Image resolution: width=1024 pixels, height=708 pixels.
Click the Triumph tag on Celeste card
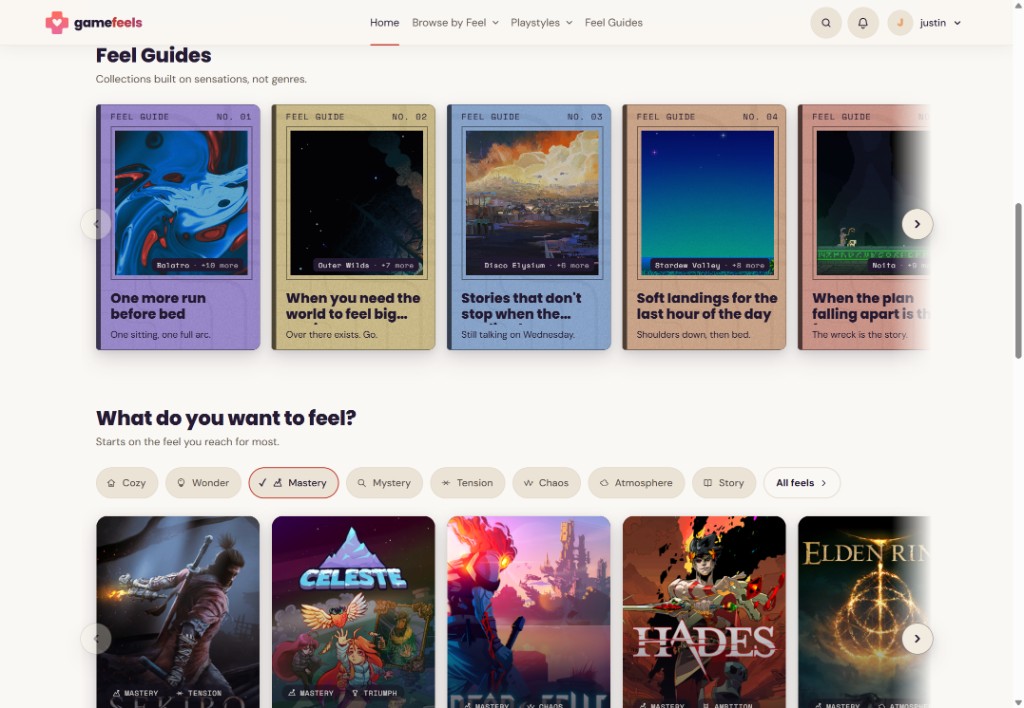[x=374, y=693]
